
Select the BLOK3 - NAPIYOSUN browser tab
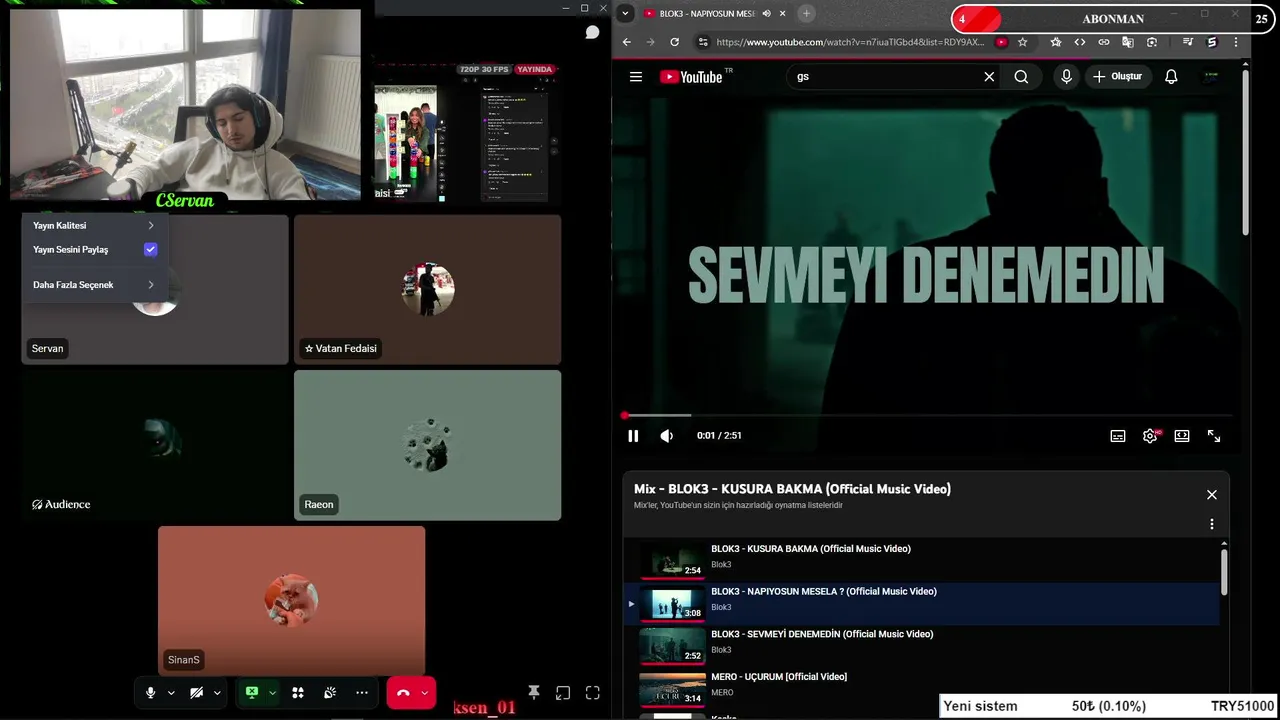(705, 13)
